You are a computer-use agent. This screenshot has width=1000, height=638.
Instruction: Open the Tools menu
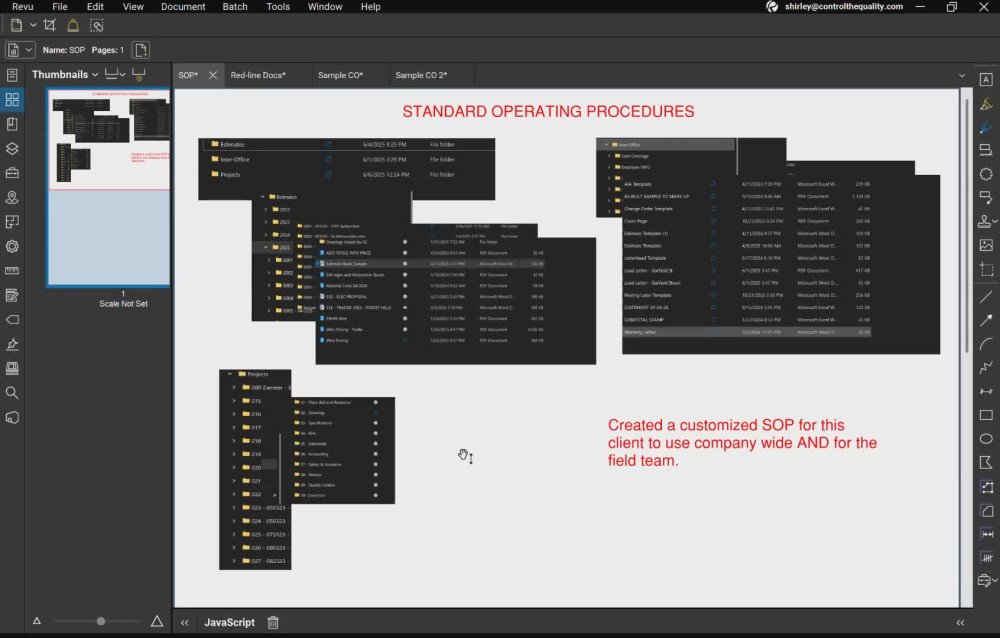click(x=278, y=7)
